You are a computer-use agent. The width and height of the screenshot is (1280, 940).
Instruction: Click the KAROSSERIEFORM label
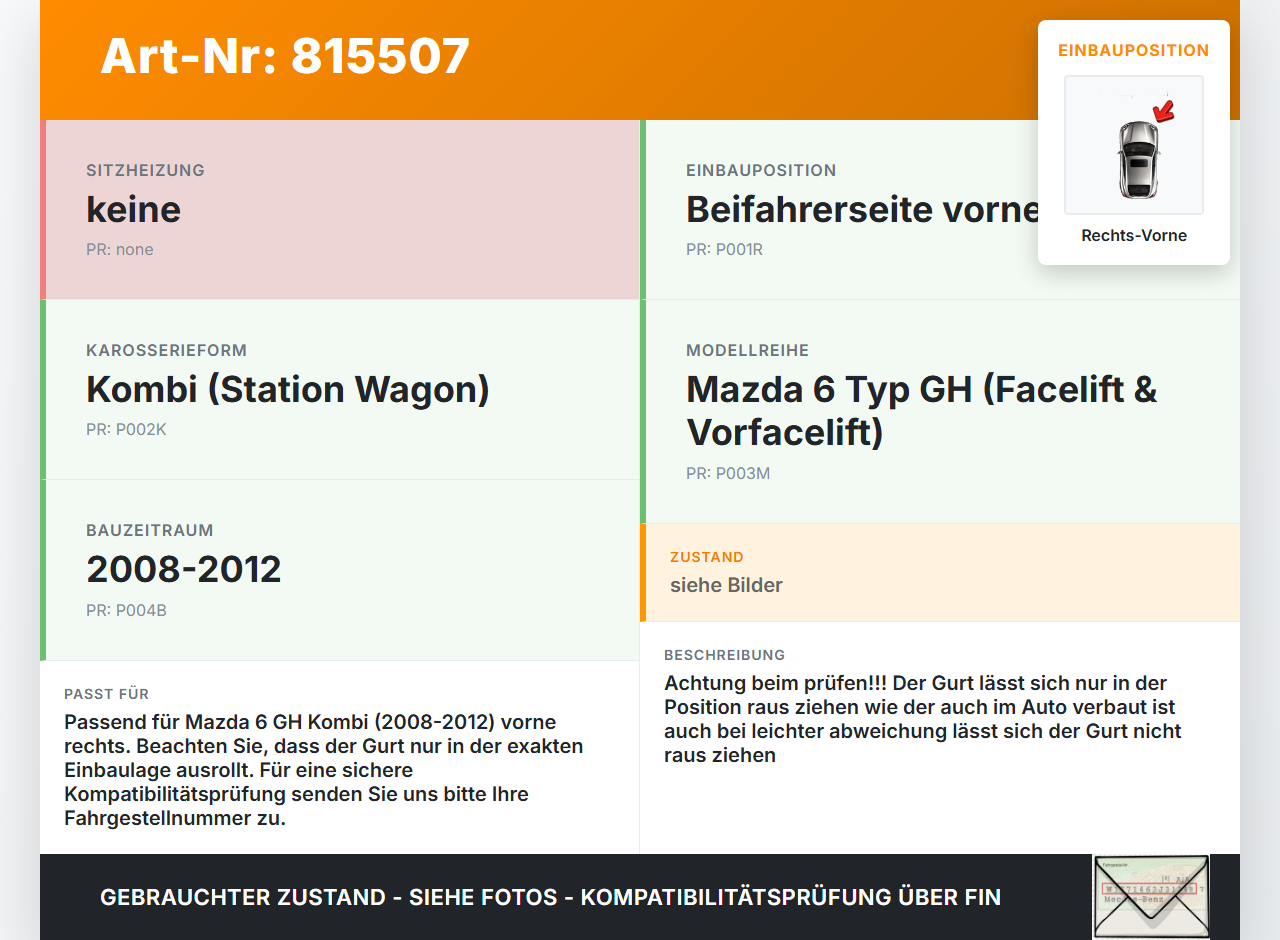point(166,350)
